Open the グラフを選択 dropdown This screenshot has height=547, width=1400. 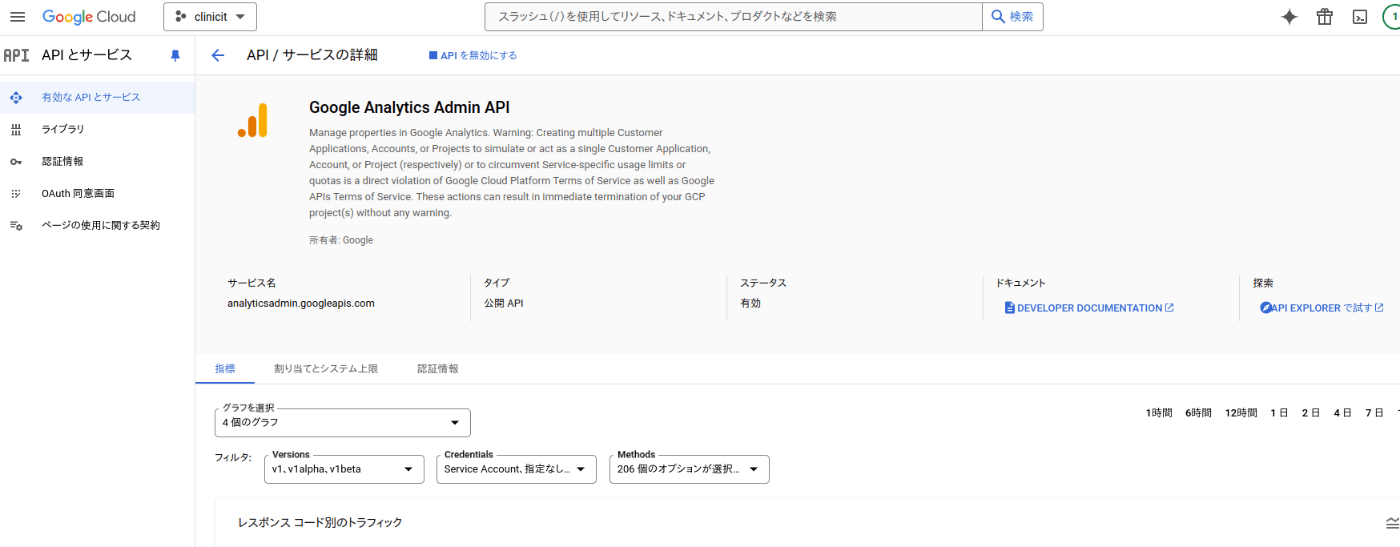tap(342, 422)
